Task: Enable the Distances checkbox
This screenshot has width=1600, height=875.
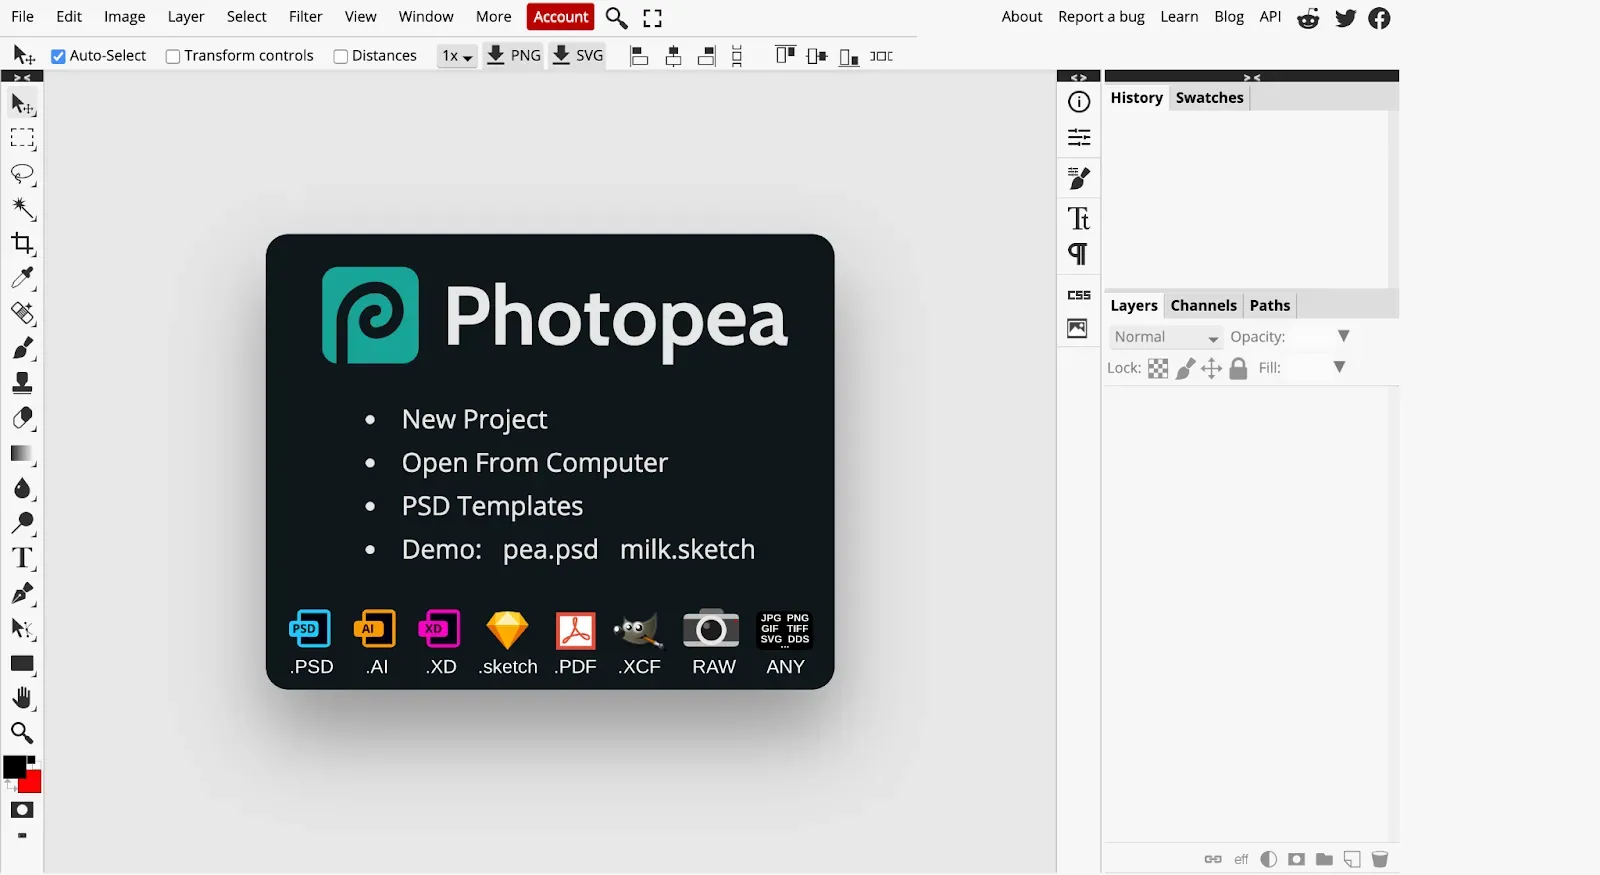Action: coord(341,56)
